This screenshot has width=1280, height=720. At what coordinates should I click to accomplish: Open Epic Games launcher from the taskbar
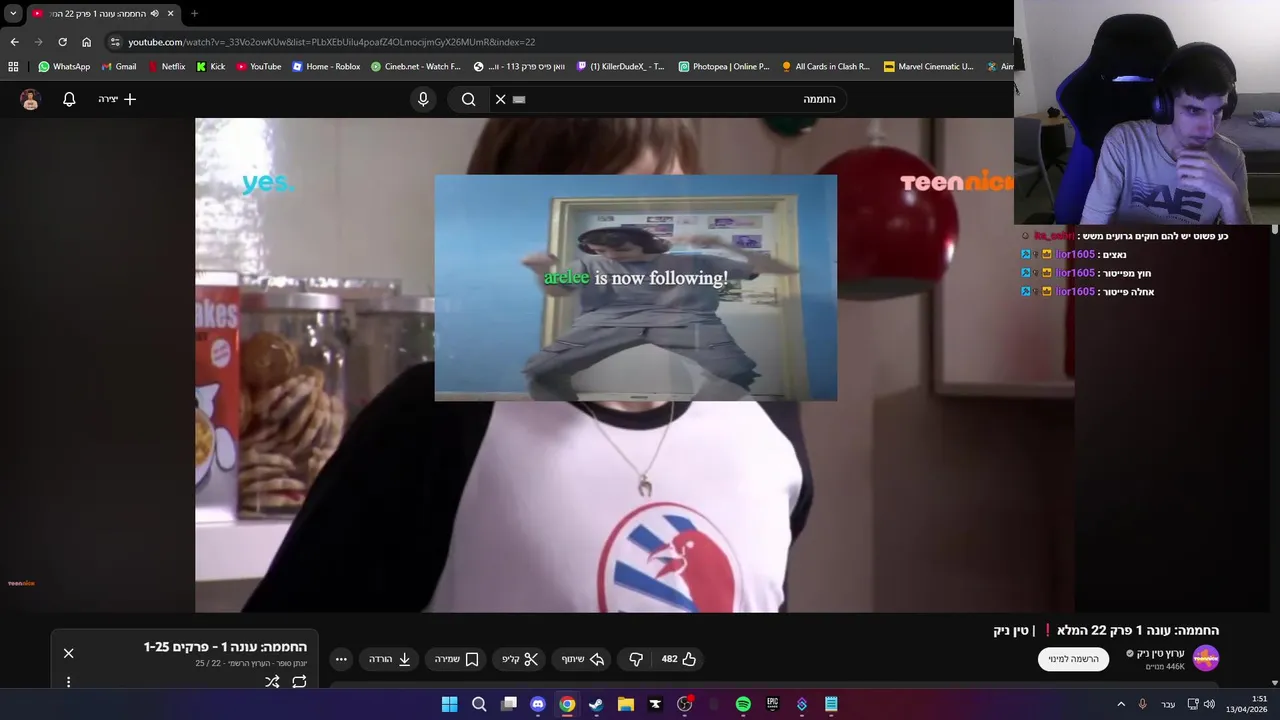point(772,704)
